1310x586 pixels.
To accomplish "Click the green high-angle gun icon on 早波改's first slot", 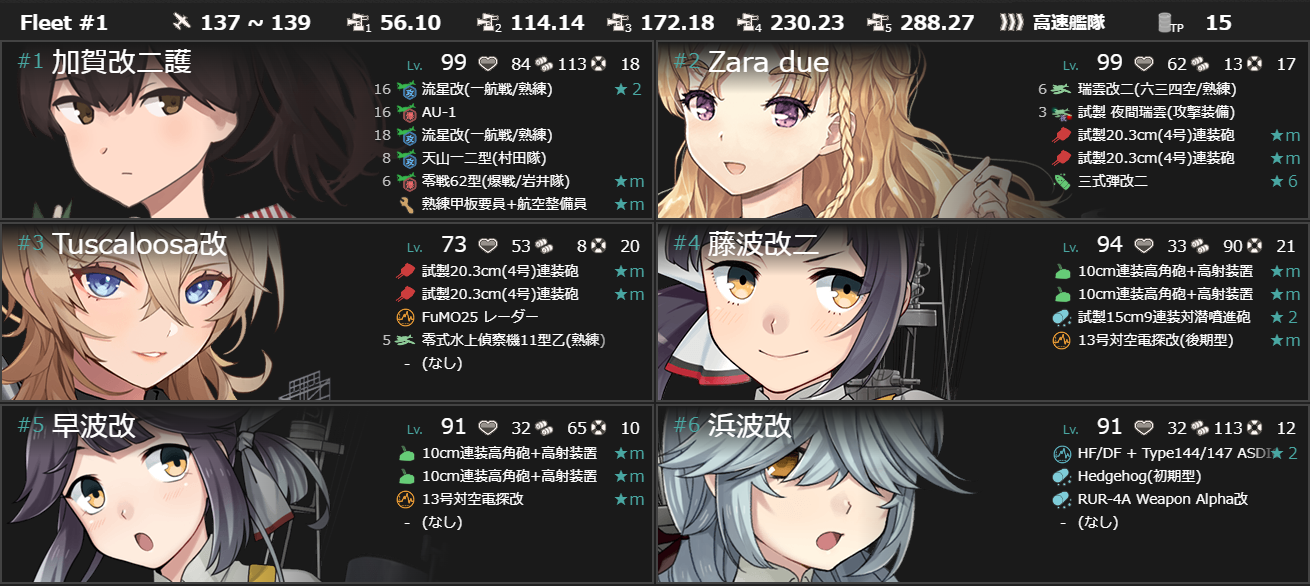I will 406,453.
